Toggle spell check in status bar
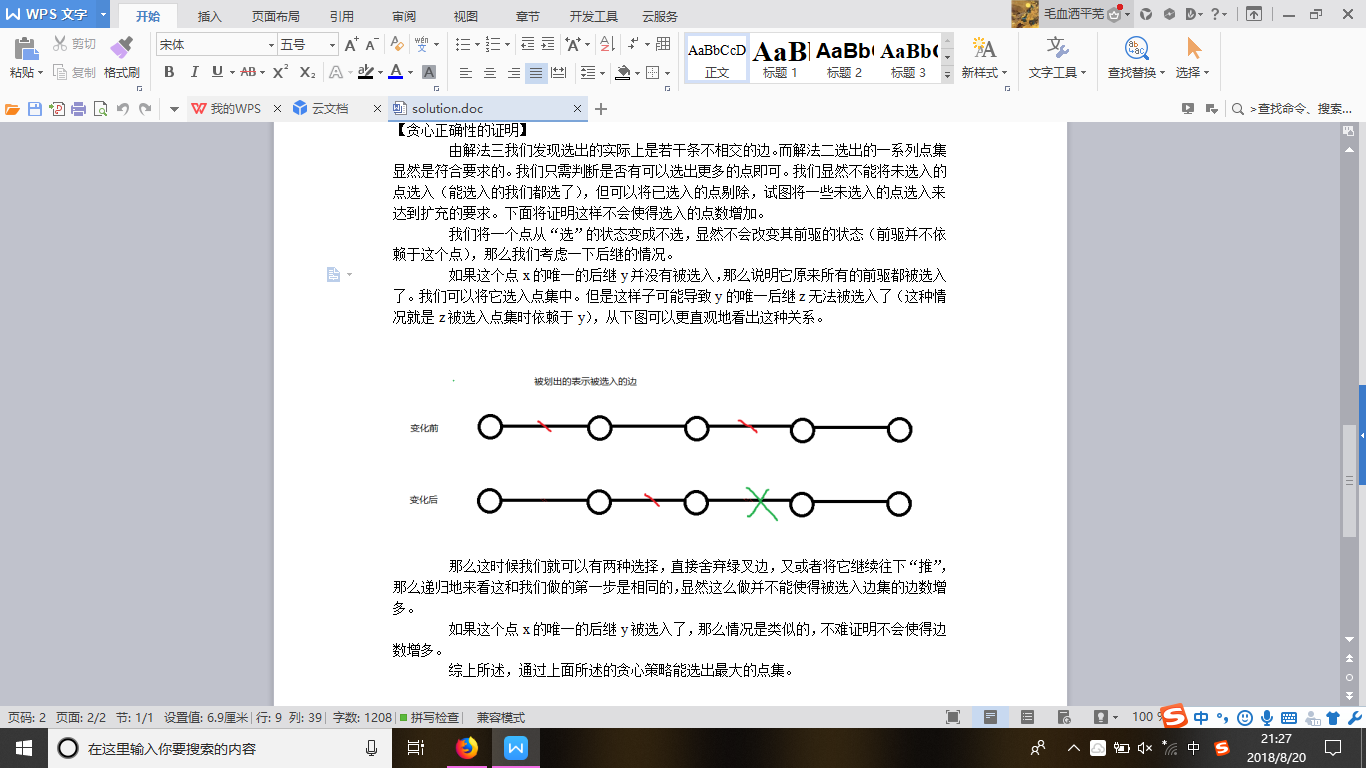Image resolution: width=1366 pixels, height=768 pixels. pyautogui.click(x=429, y=718)
